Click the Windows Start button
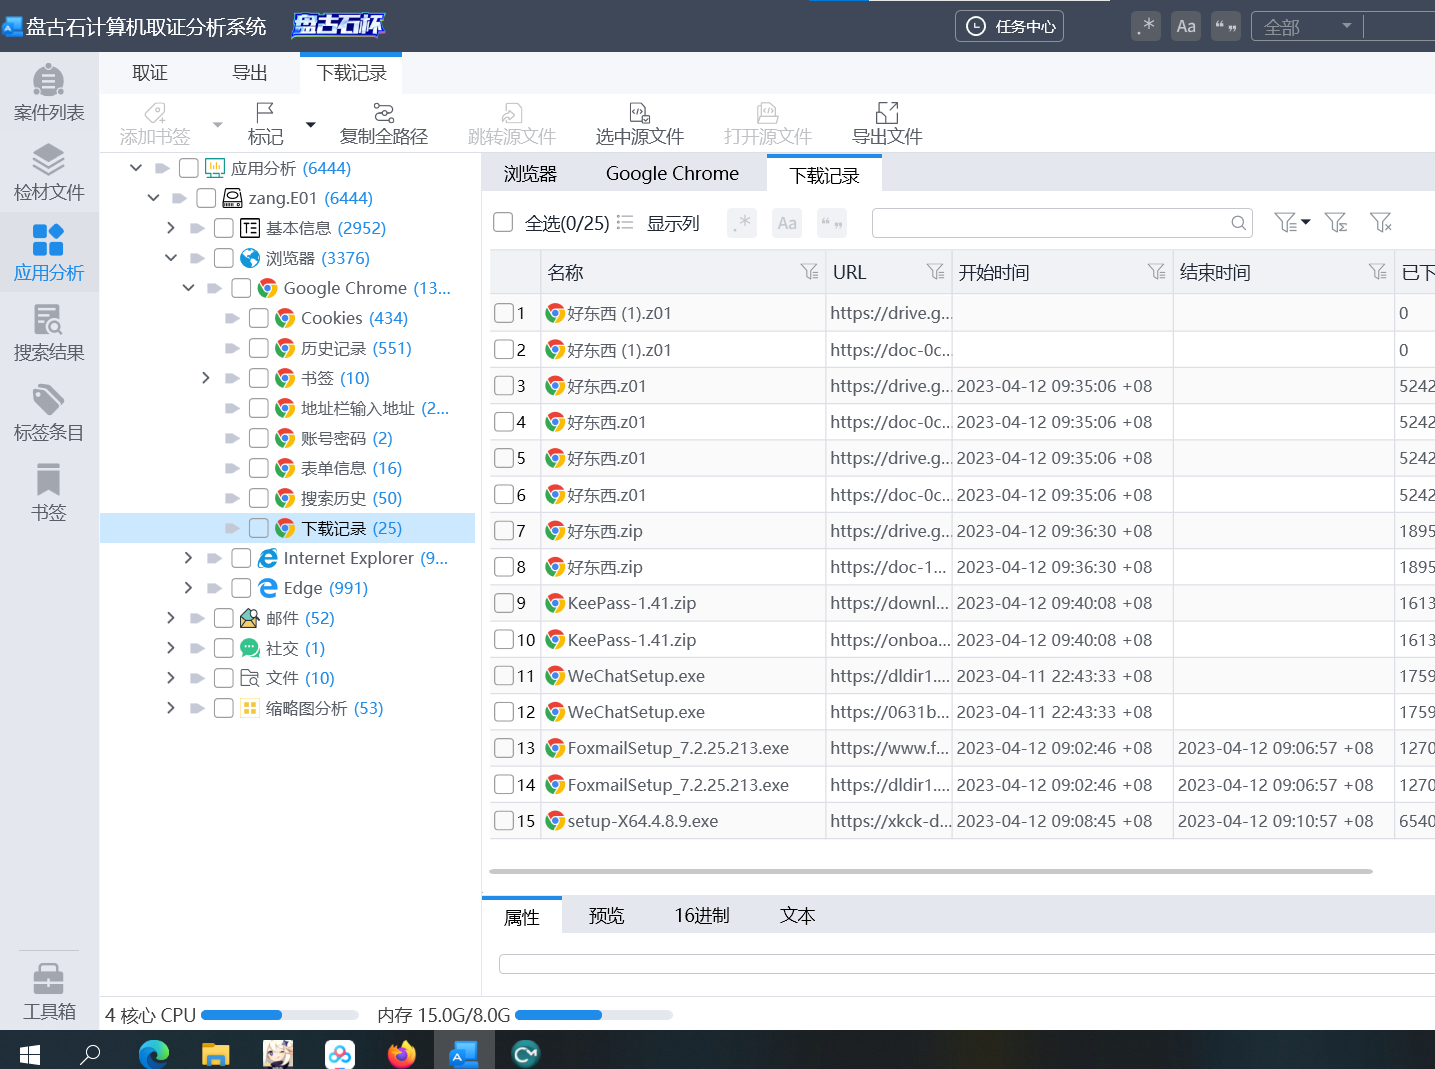Viewport: 1435px width, 1069px height. (30, 1053)
